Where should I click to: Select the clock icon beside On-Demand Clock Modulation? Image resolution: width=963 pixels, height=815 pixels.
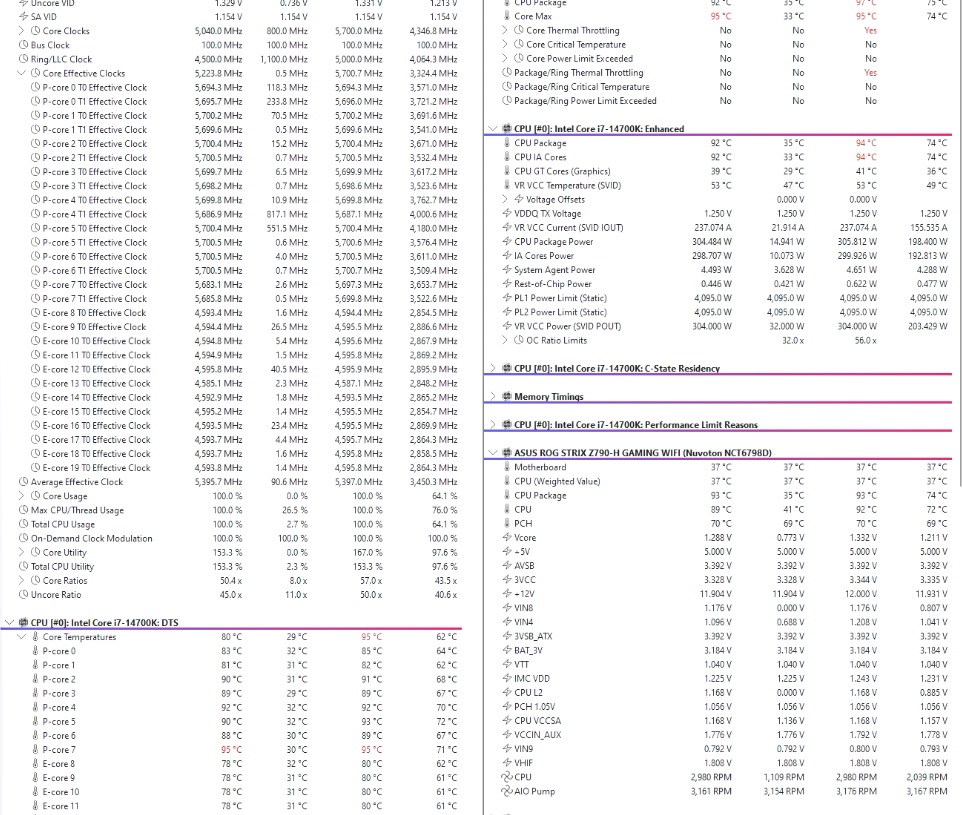pyautogui.click(x=24, y=539)
